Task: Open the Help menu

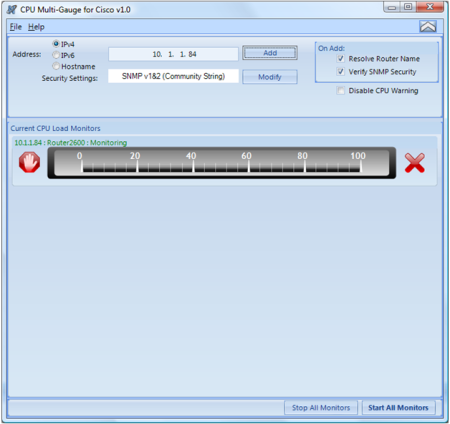Action: [36, 27]
